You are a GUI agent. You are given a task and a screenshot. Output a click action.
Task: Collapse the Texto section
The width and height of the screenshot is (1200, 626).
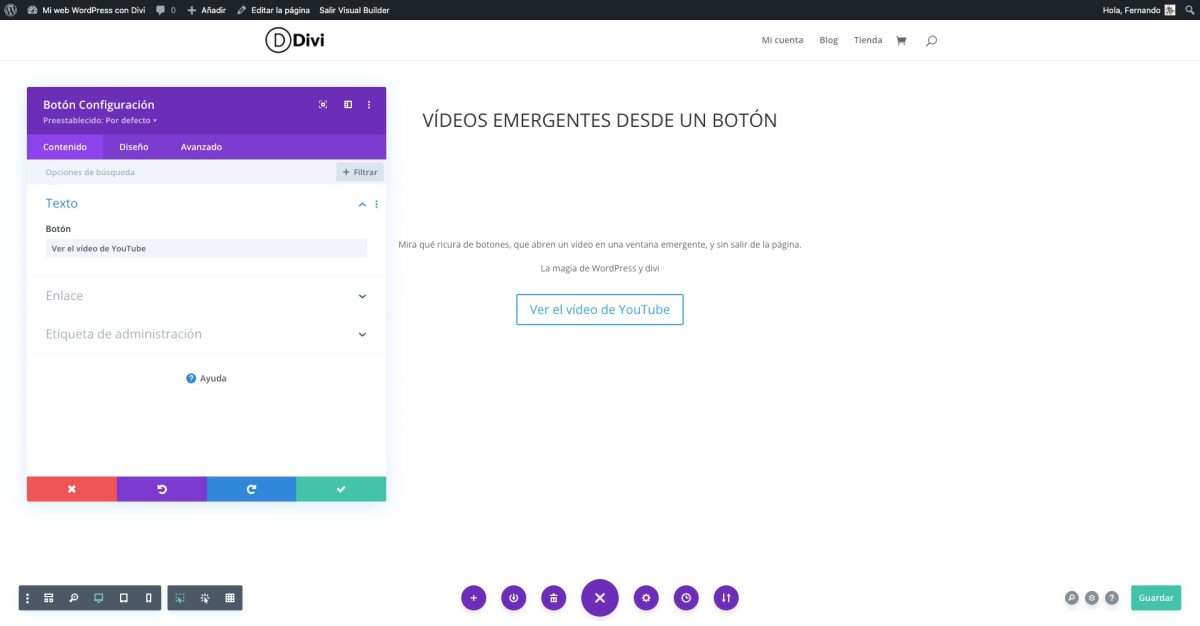(x=362, y=203)
